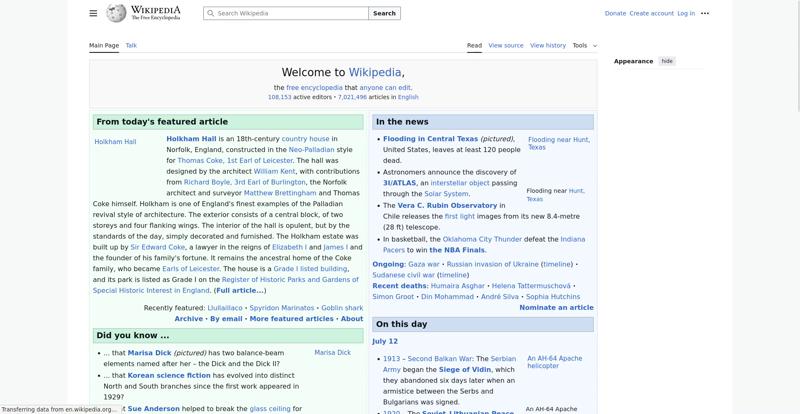The width and height of the screenshot is (800, 414).
Task: Open the bold Holkham Hall article link
Action: point(191,139)
